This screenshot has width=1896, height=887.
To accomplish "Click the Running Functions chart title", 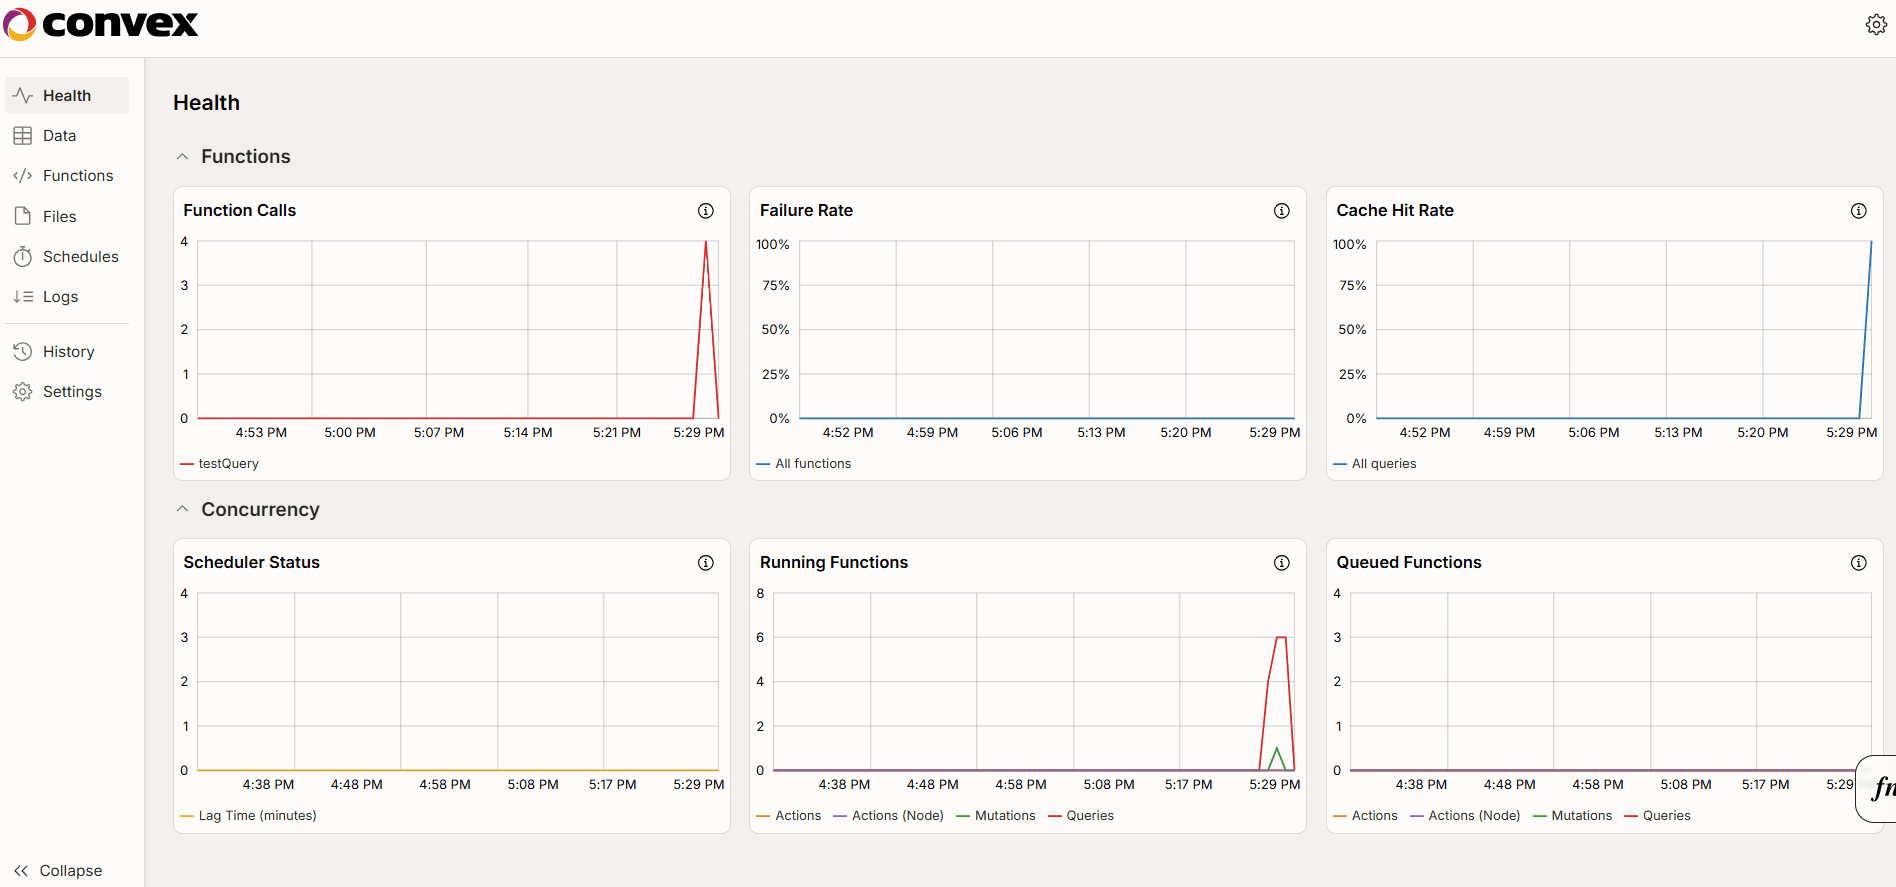I will pos(834,563).
